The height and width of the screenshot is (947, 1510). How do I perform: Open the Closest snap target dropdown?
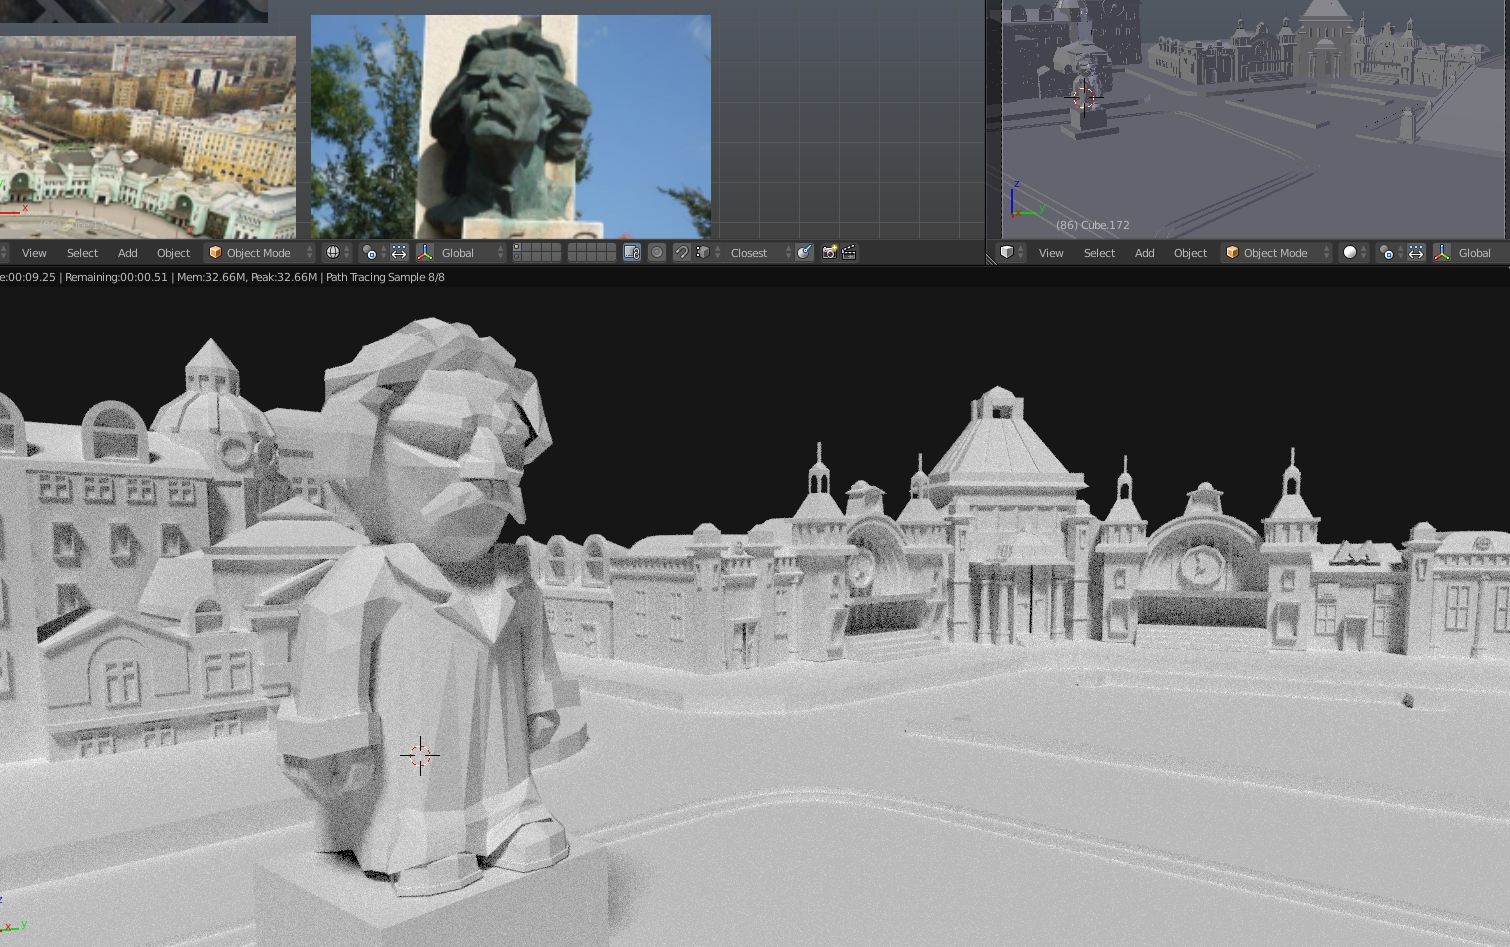[759, 253]
